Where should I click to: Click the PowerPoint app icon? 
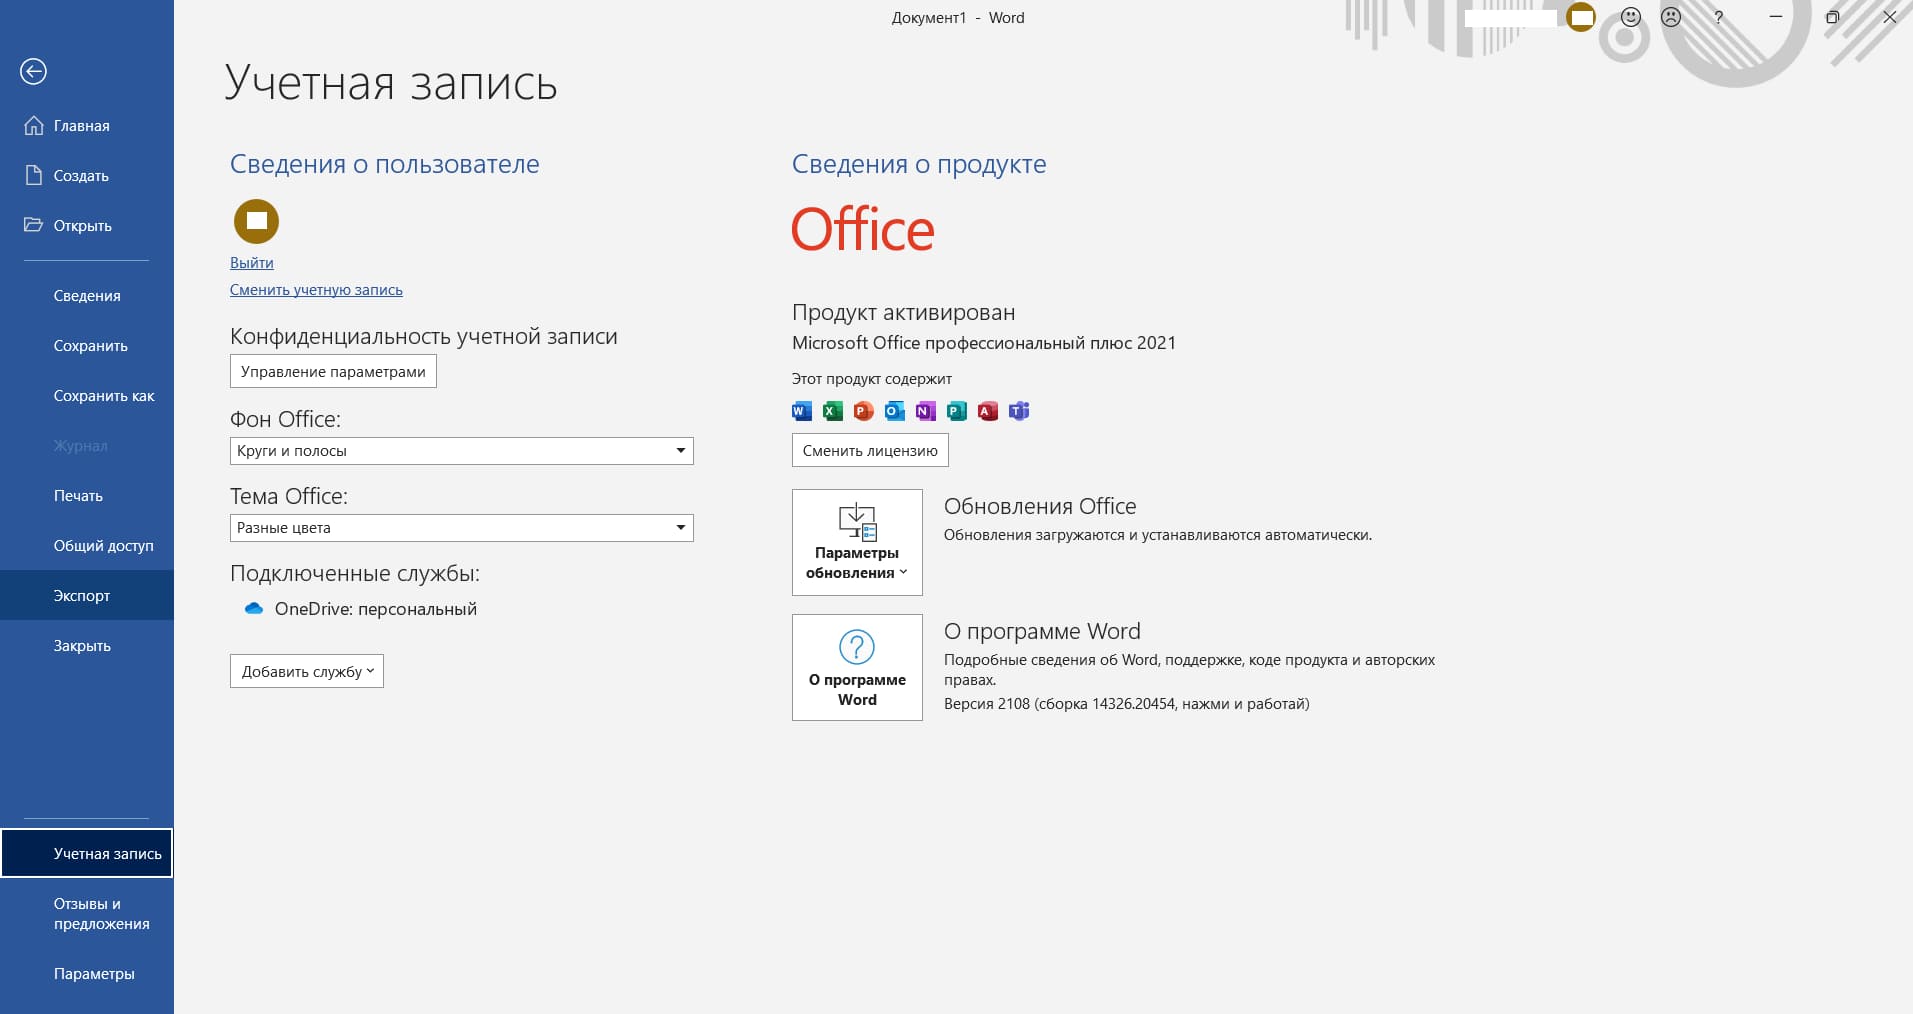coord(864,411)
